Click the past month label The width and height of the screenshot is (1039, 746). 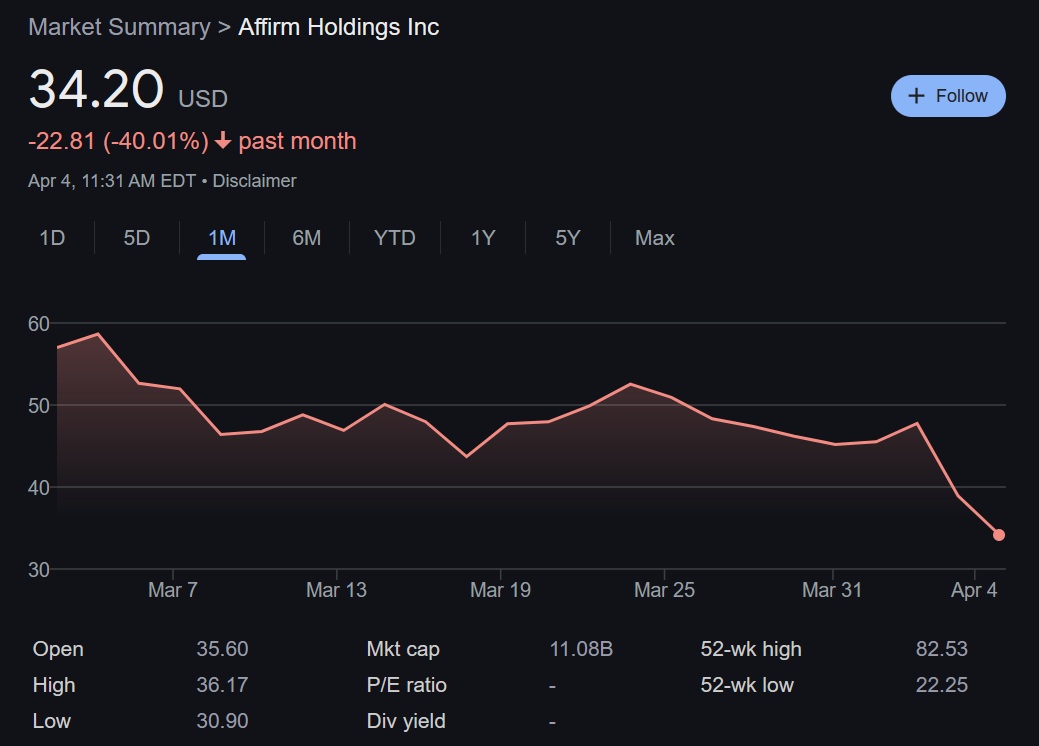tap(298, 141)
